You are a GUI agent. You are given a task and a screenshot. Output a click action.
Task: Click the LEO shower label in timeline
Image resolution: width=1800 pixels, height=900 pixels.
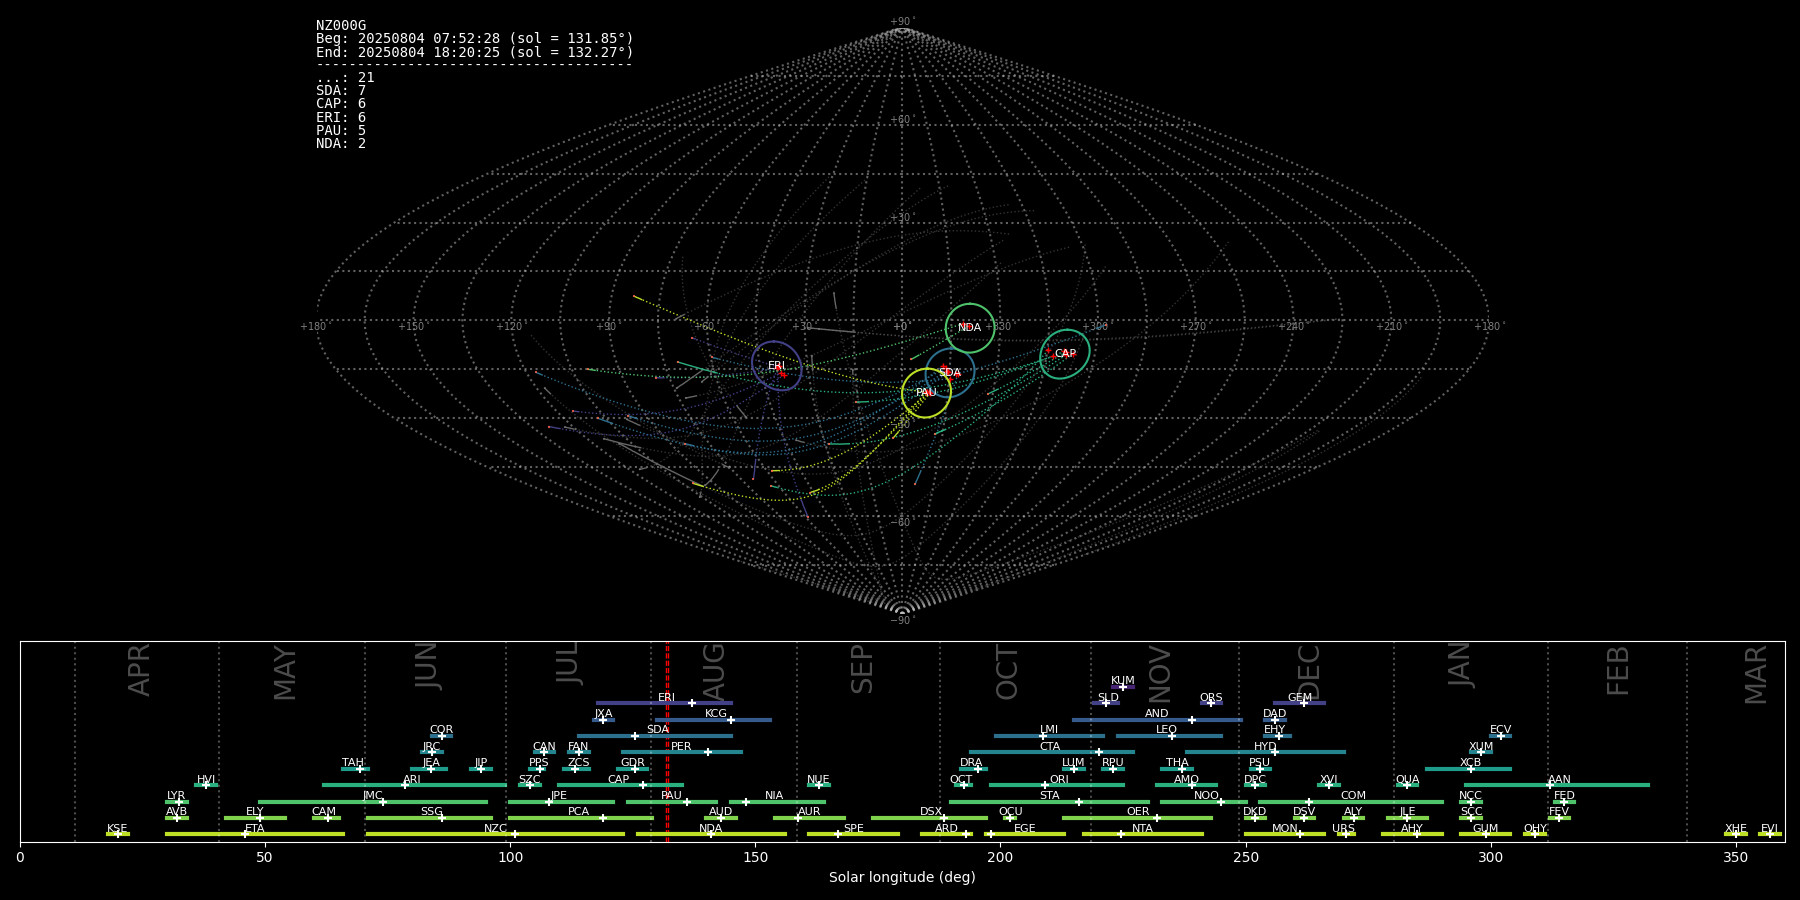point(1167,730)
